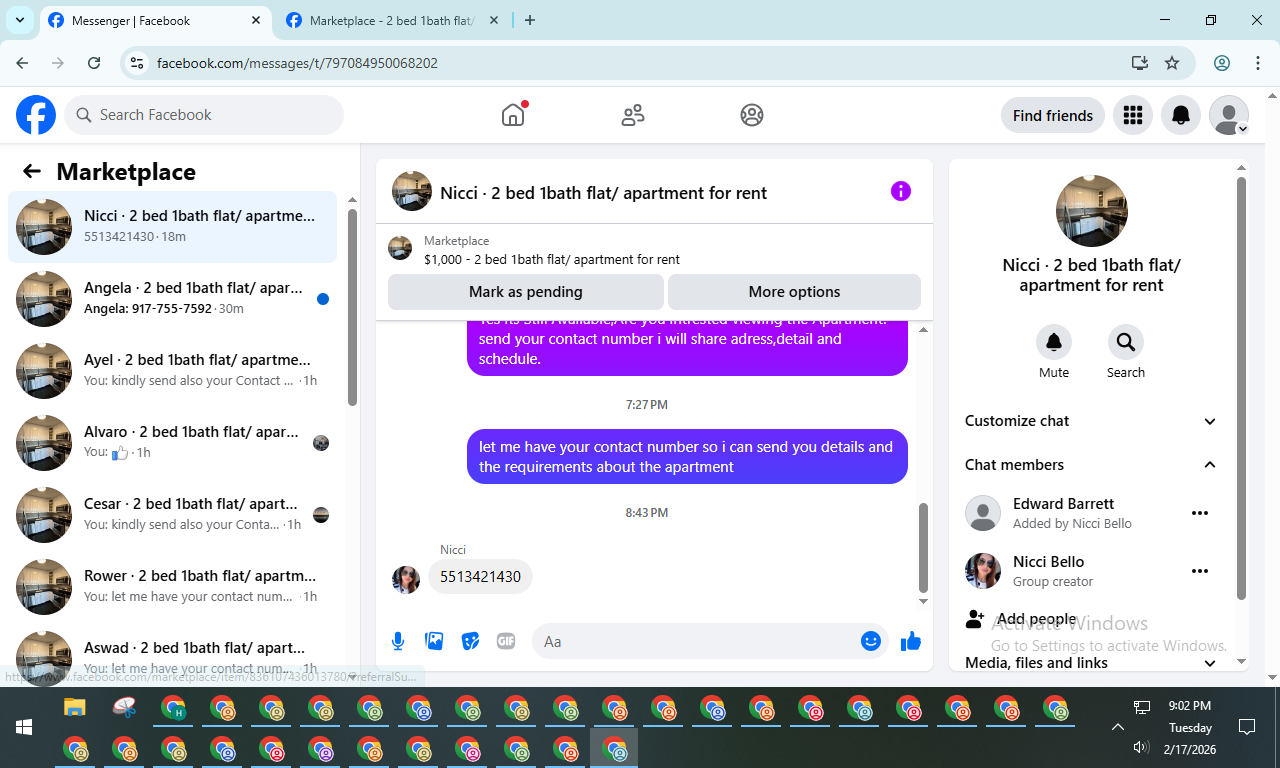Click the conversation list scrollbar
1280x768 pixels.
click(352, 307)
